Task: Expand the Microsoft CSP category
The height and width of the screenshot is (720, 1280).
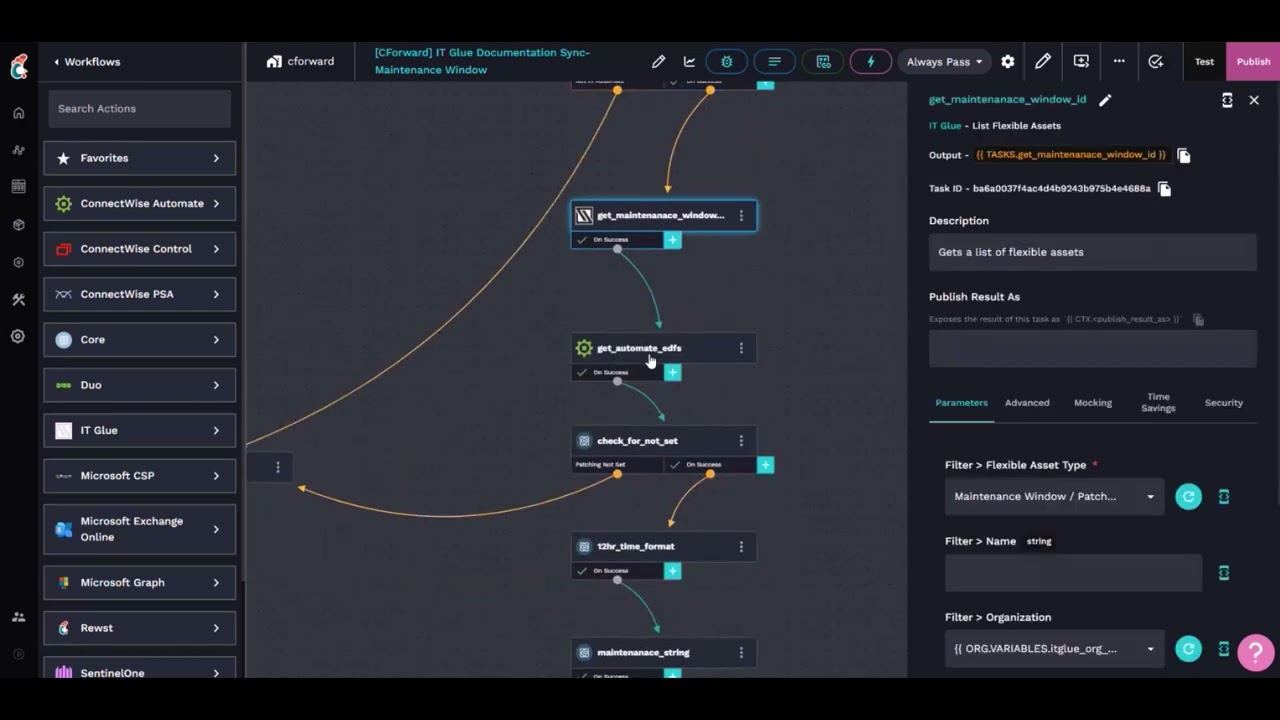Action: point(139,476)
